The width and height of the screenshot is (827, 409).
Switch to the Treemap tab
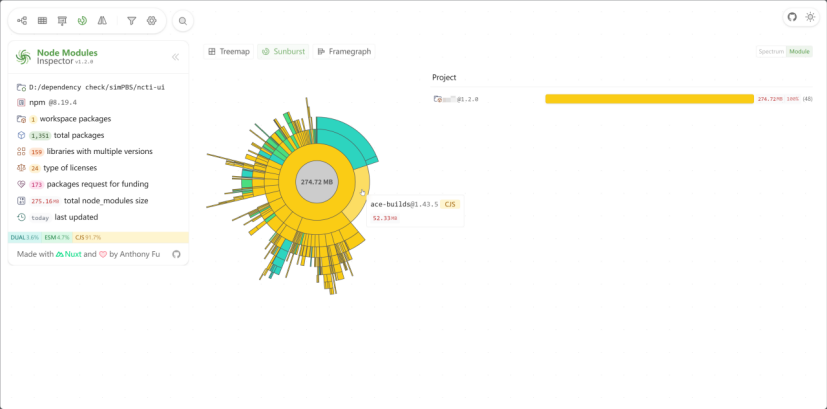[x=229, y=52]
